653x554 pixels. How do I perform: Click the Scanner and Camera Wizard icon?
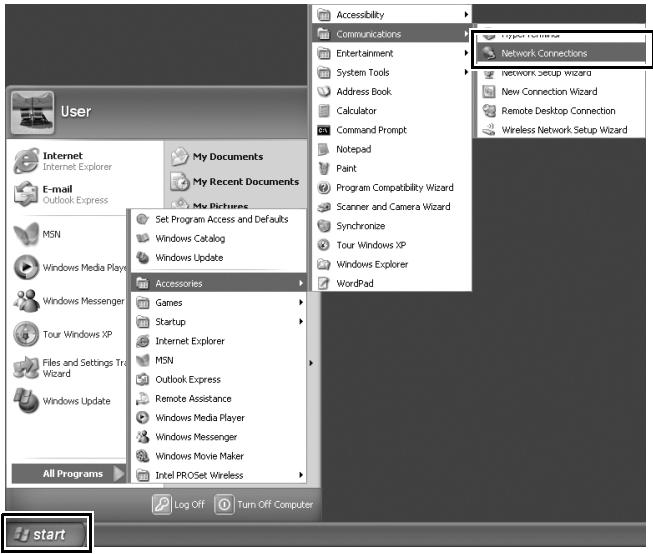coord(324,207)
